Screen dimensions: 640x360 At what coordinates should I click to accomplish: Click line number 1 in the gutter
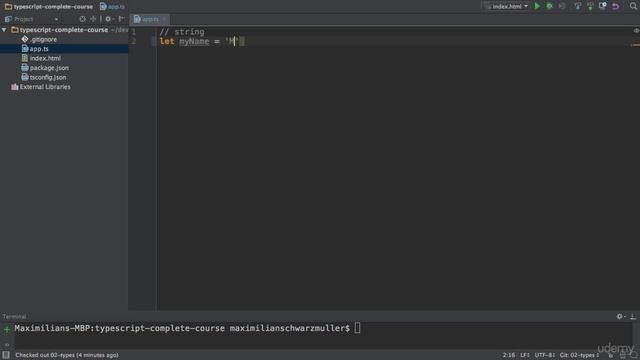134,32
